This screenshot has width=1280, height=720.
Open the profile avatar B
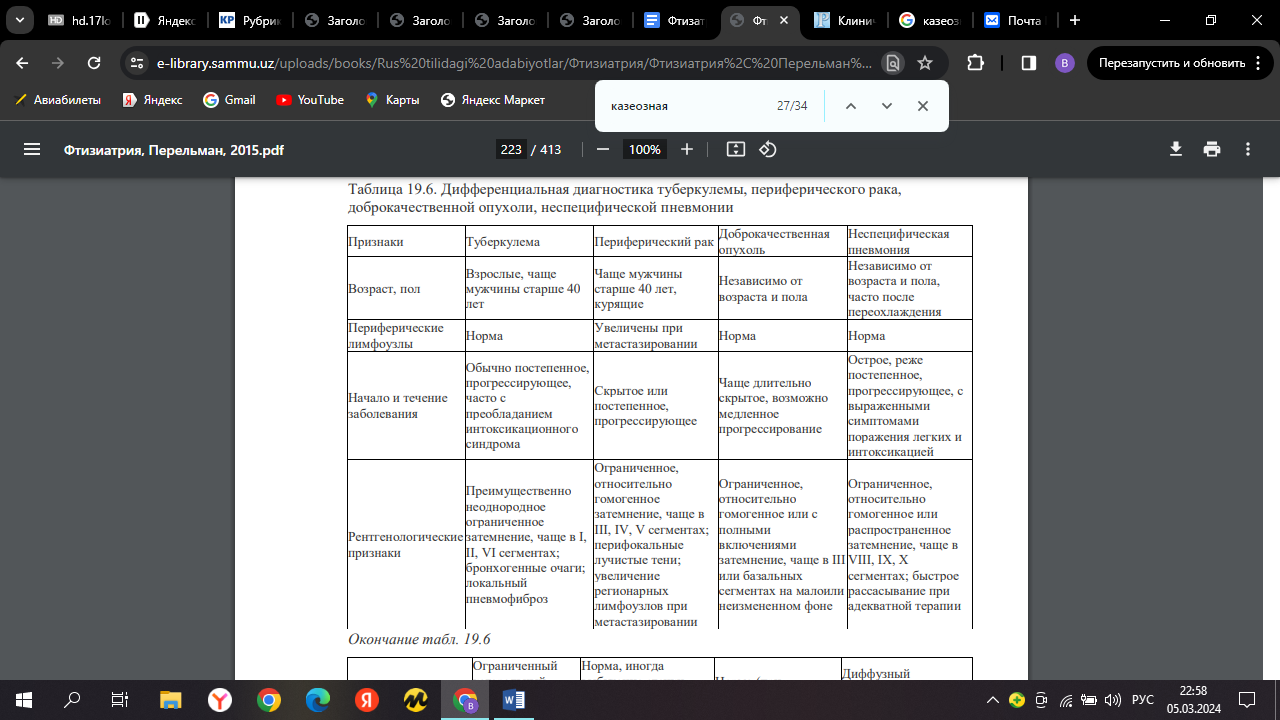pos(1065,62)
